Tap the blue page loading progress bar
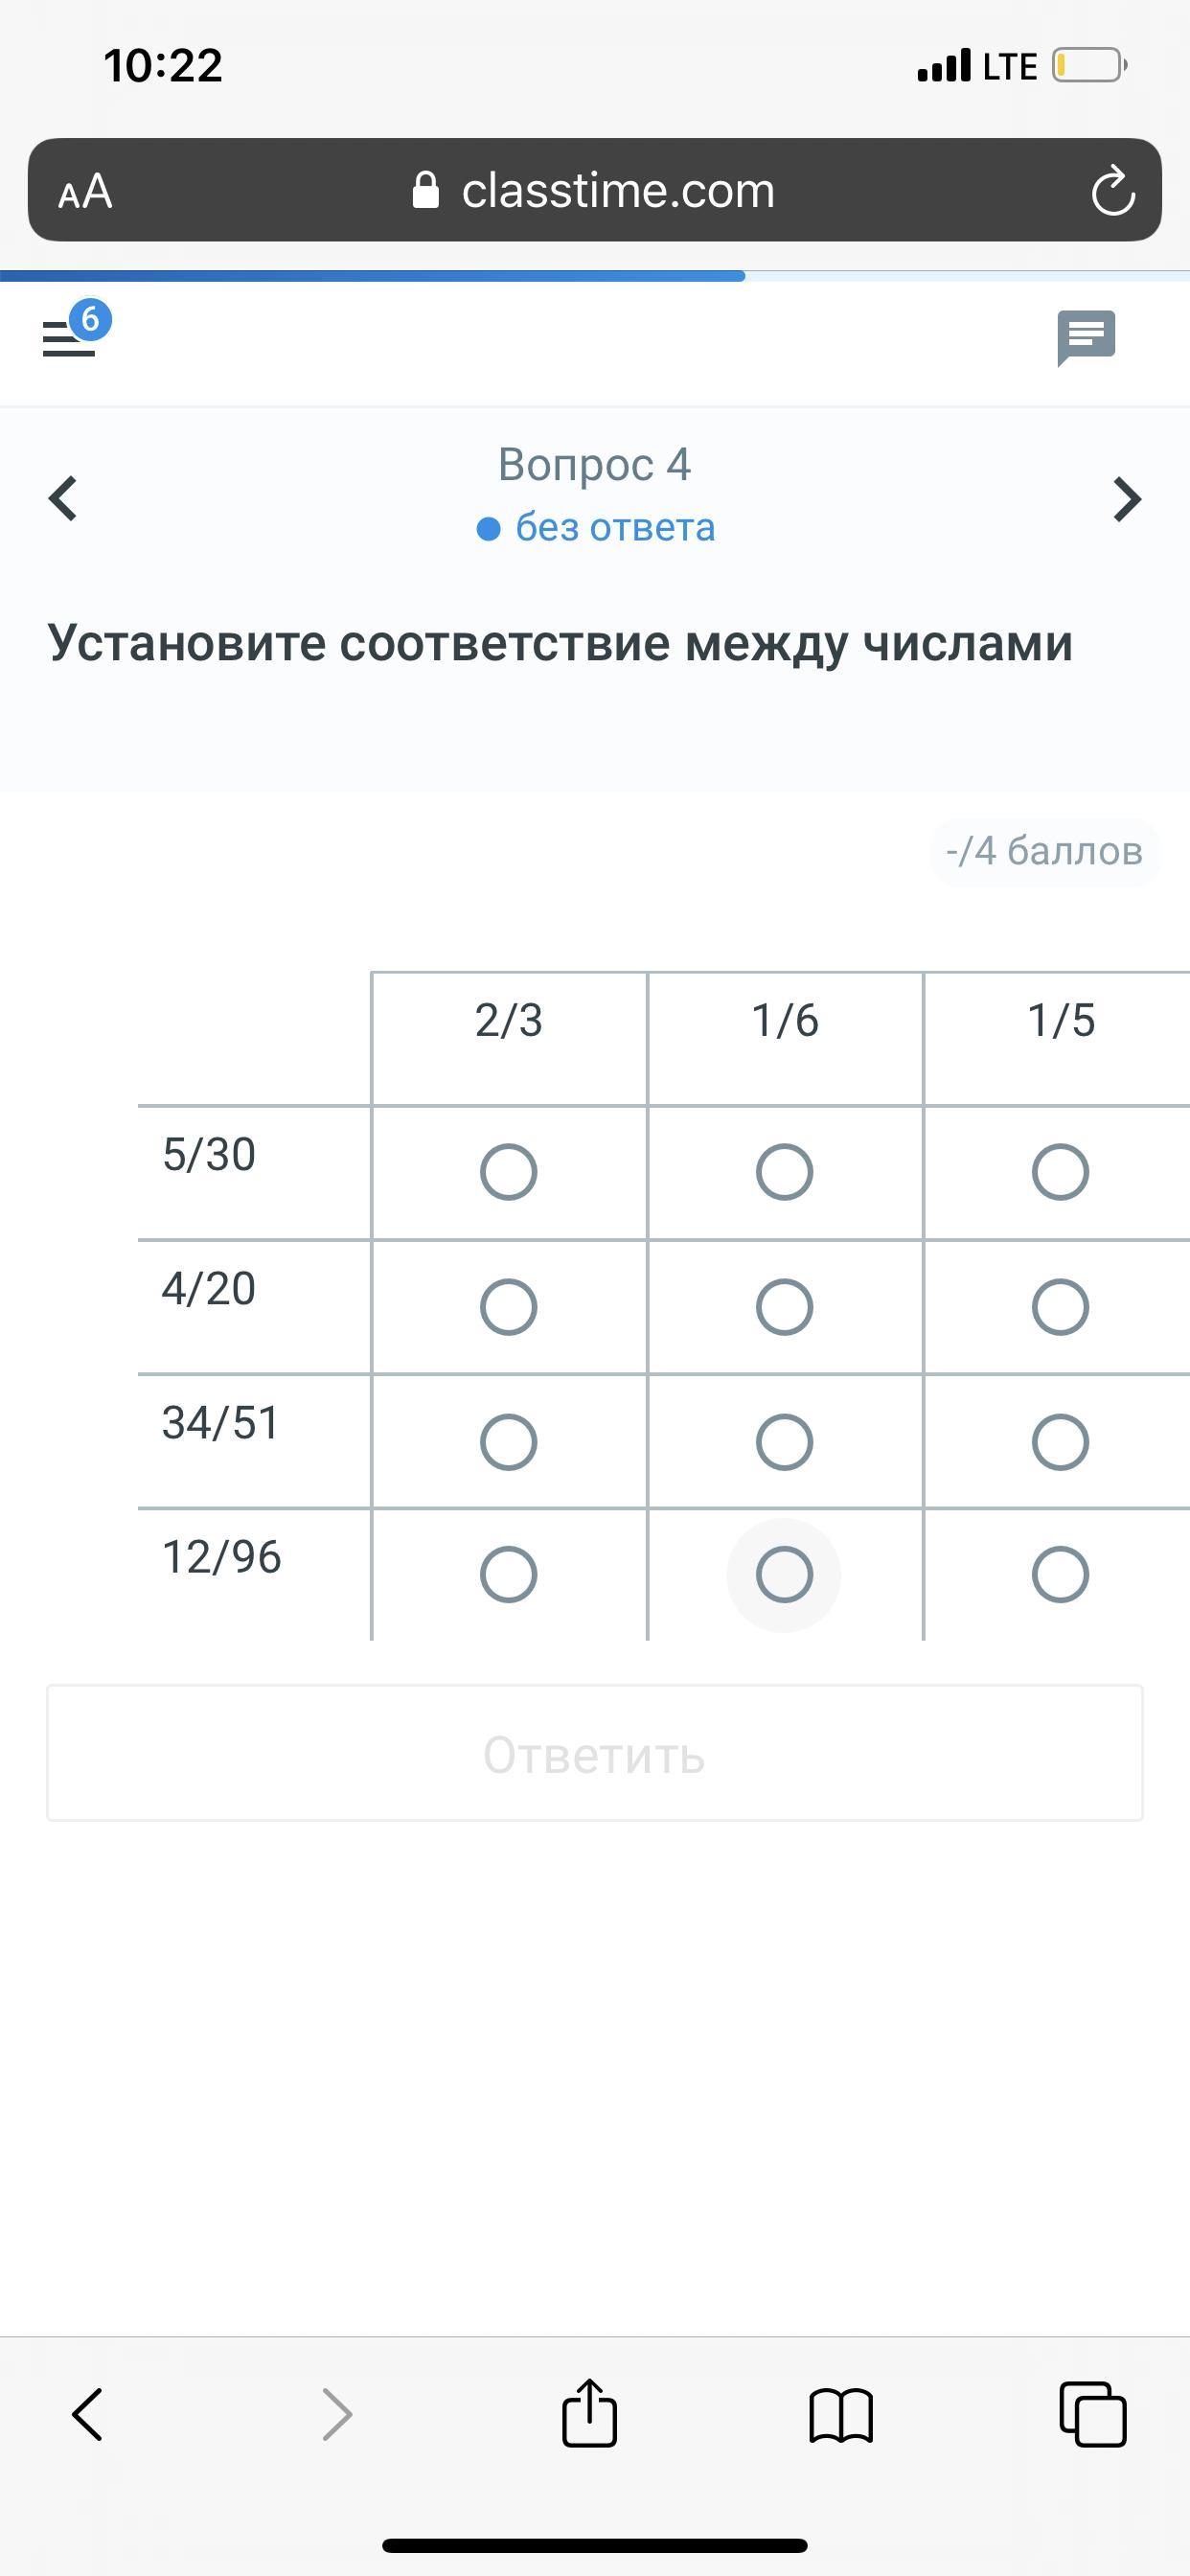Screen dimensions: 1190x2576 click(x=372, y=275)
